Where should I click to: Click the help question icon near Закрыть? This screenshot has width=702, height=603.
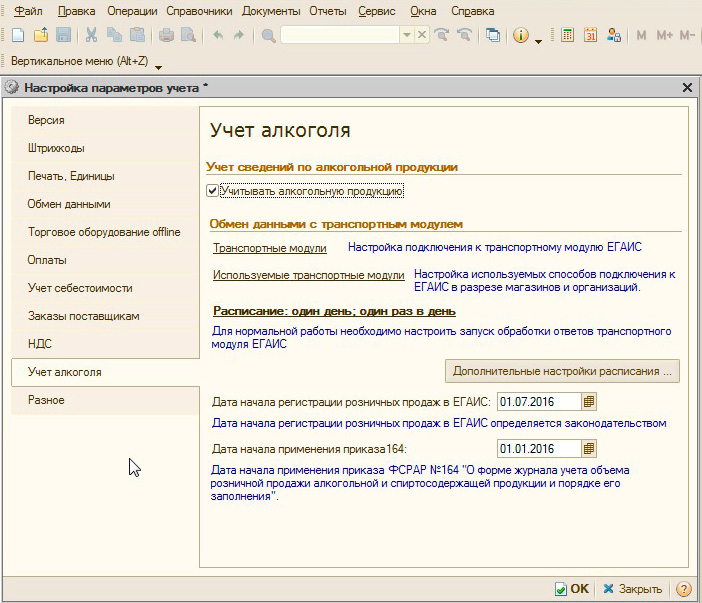(x=684, y=589)
